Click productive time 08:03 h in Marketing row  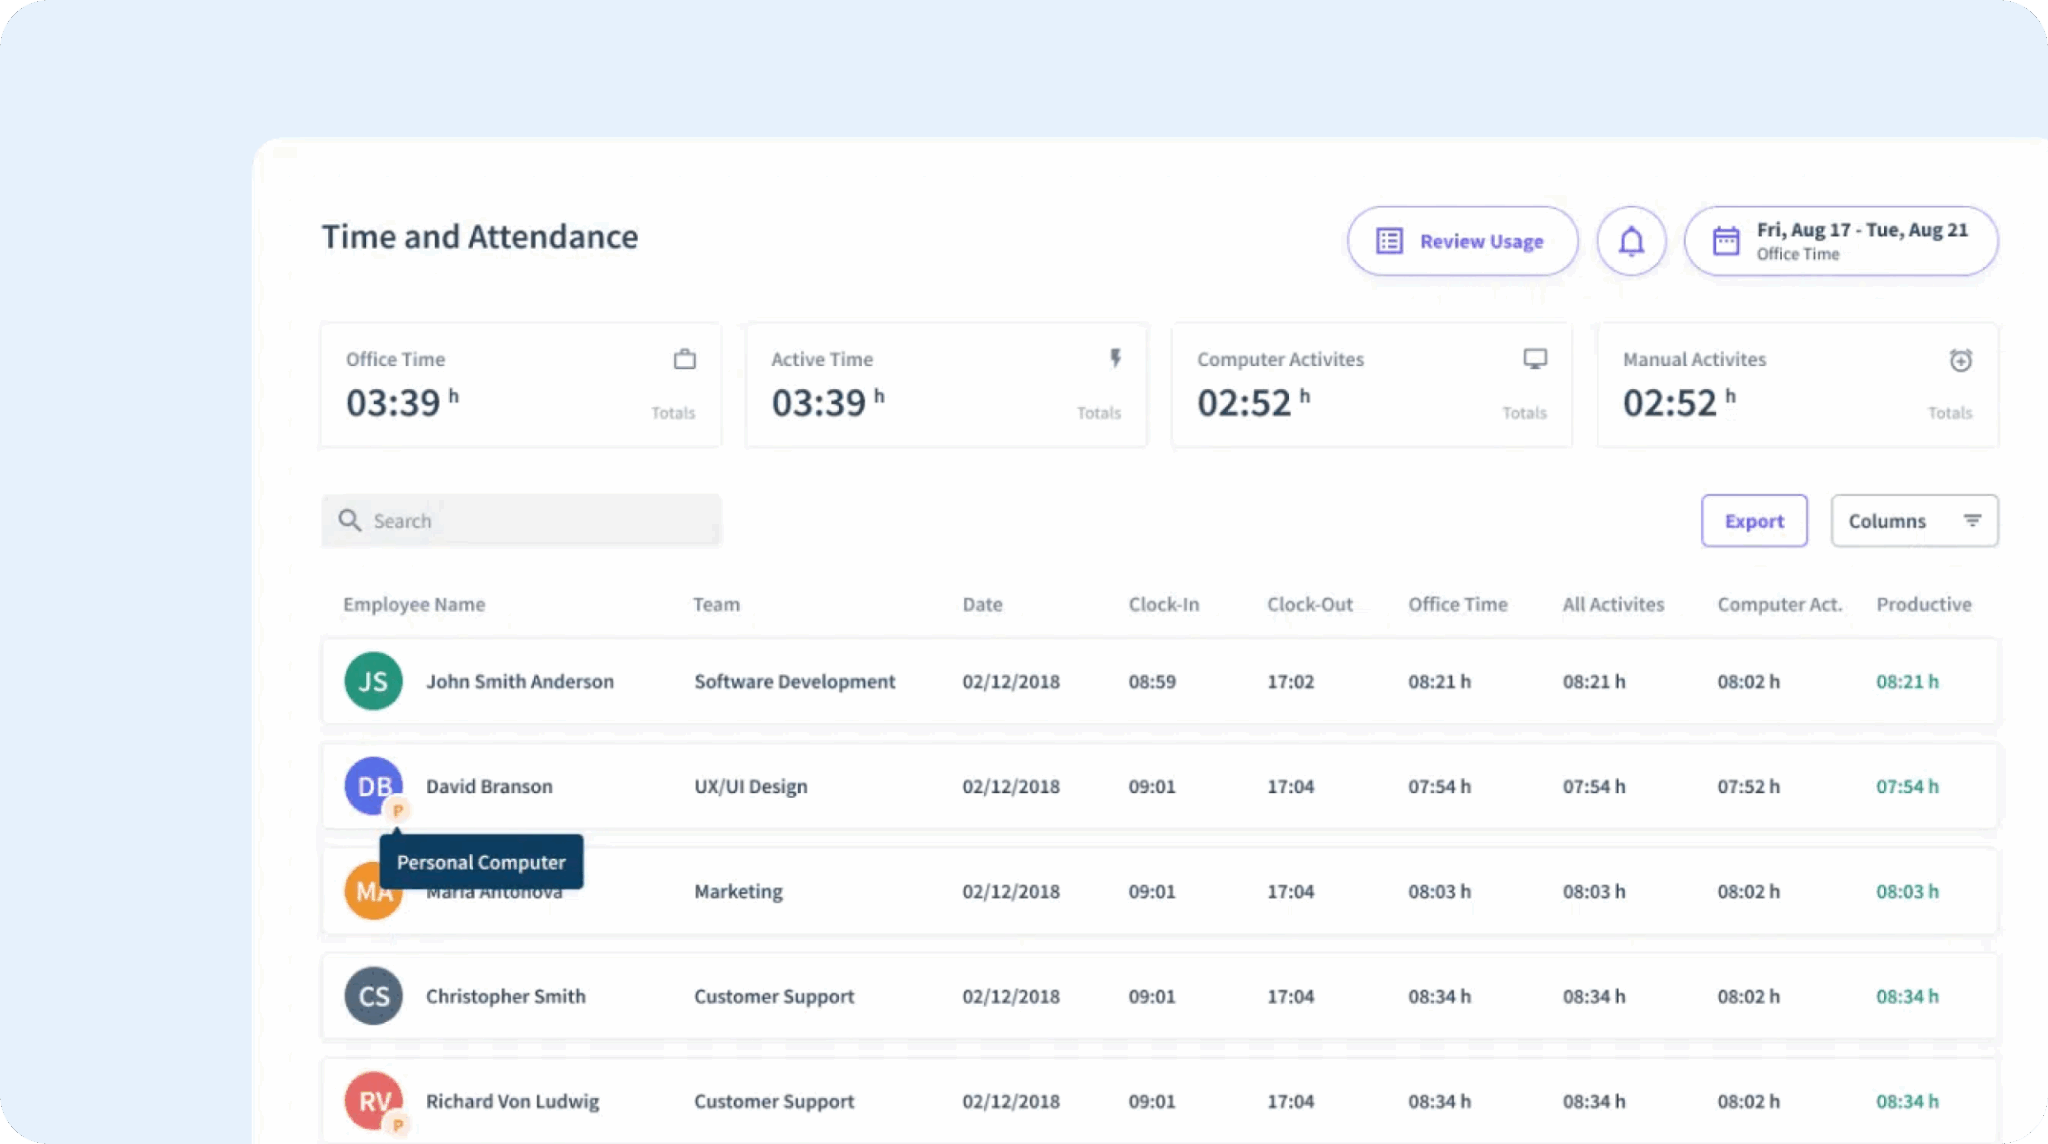(x=1907, y=891)
